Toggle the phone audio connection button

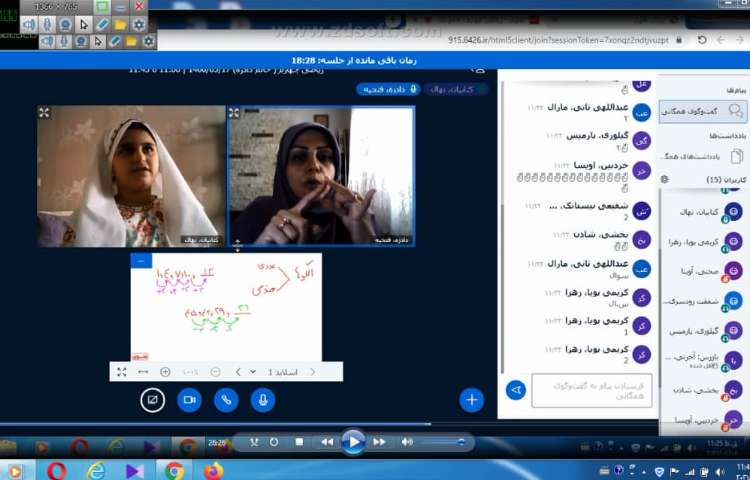click(x=226, y=400)
